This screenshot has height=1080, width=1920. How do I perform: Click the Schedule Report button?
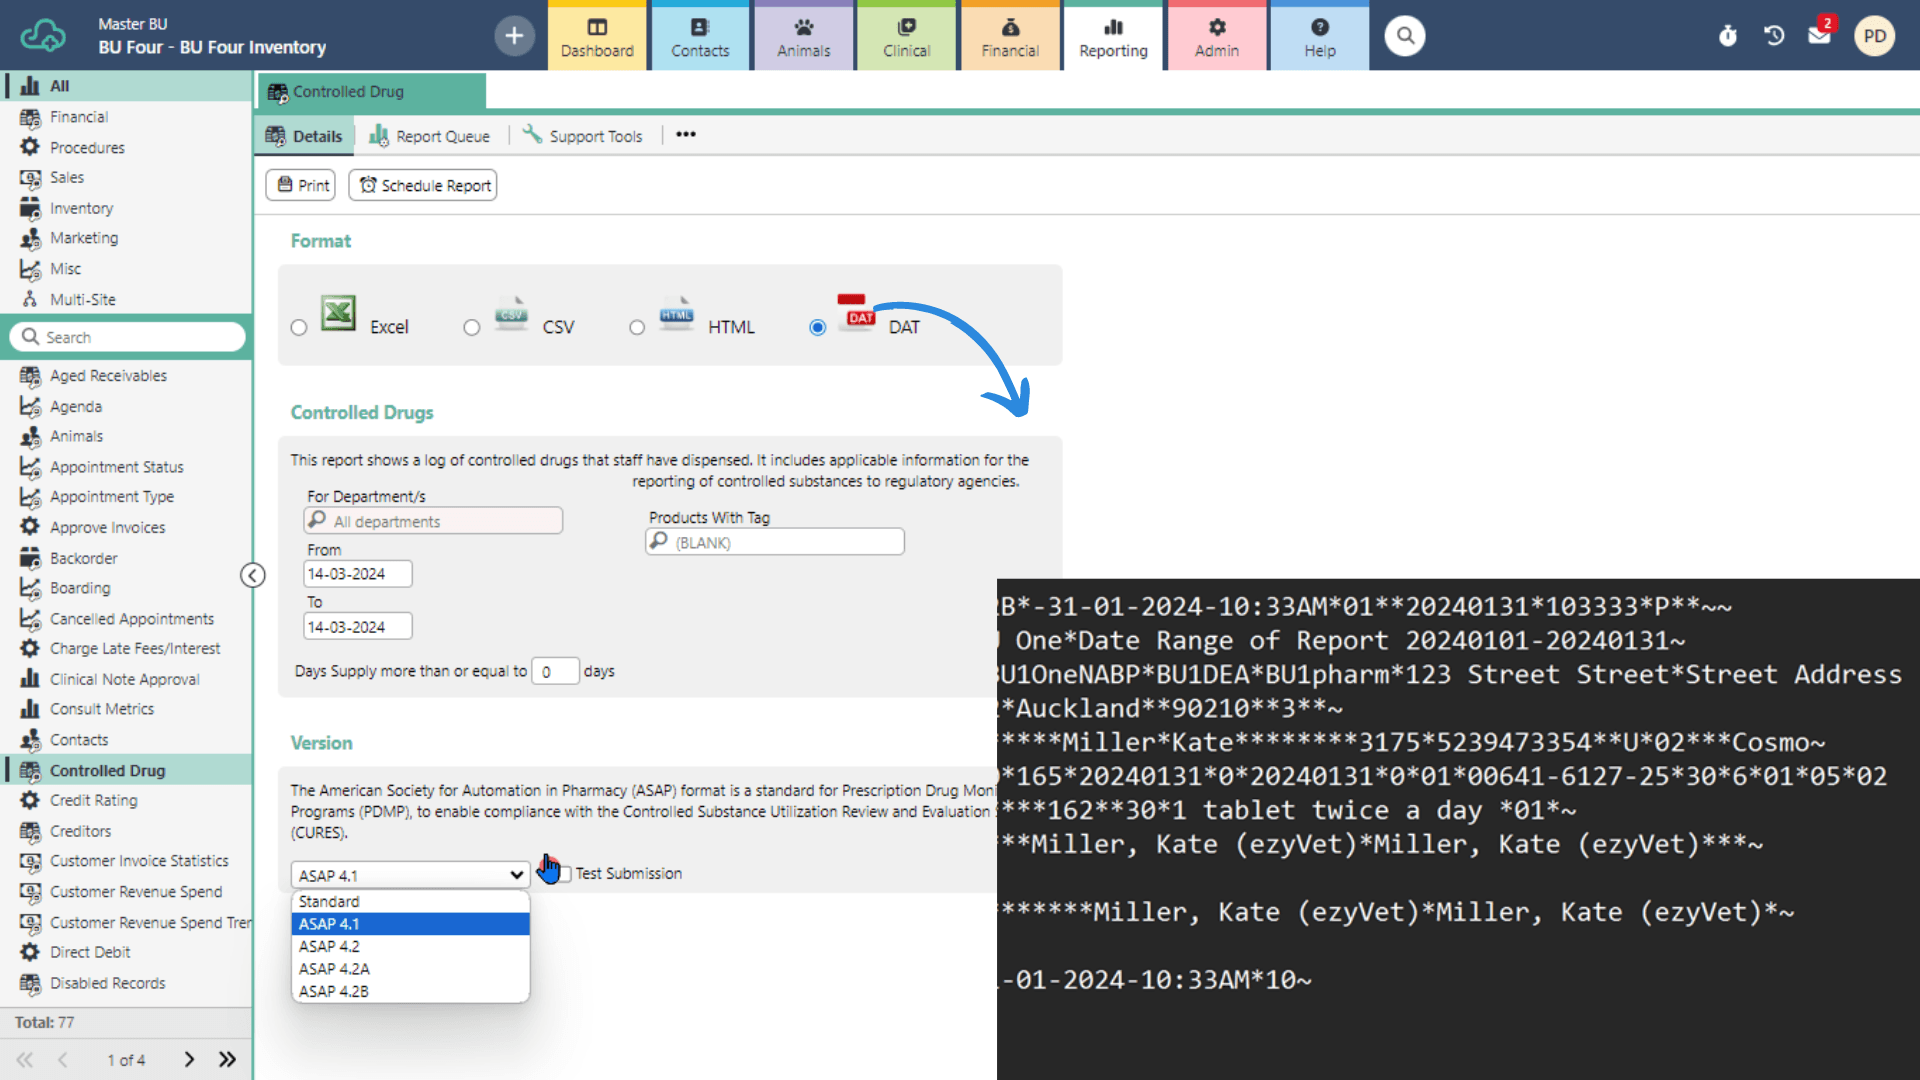click(x=423, y=185)
